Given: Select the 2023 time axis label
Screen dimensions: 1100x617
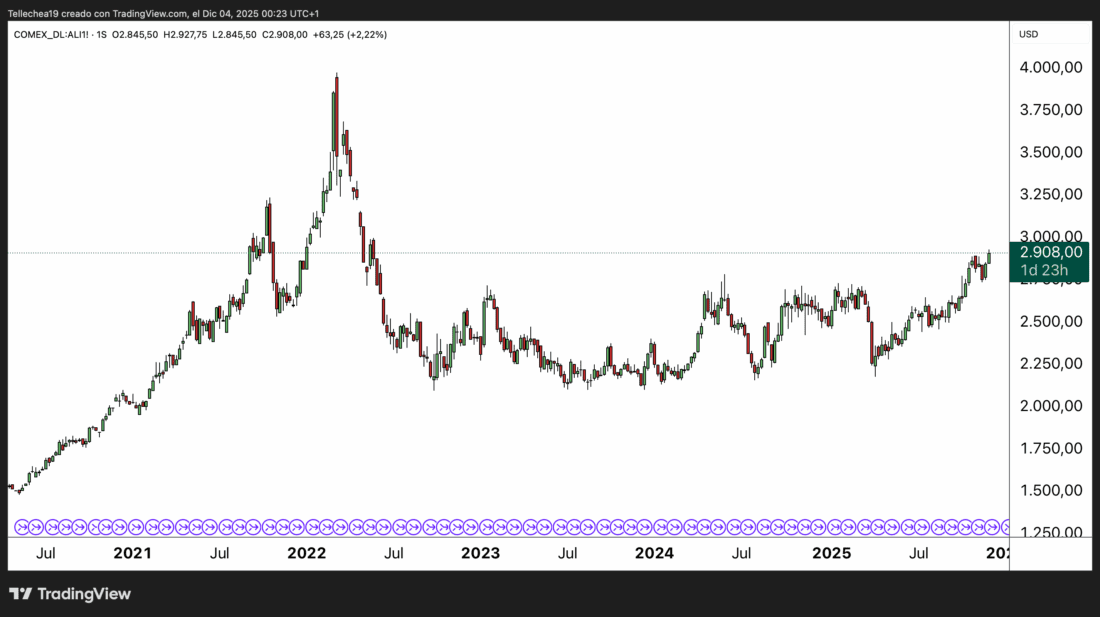Looking at the screenshot, I should pos(480,553).
